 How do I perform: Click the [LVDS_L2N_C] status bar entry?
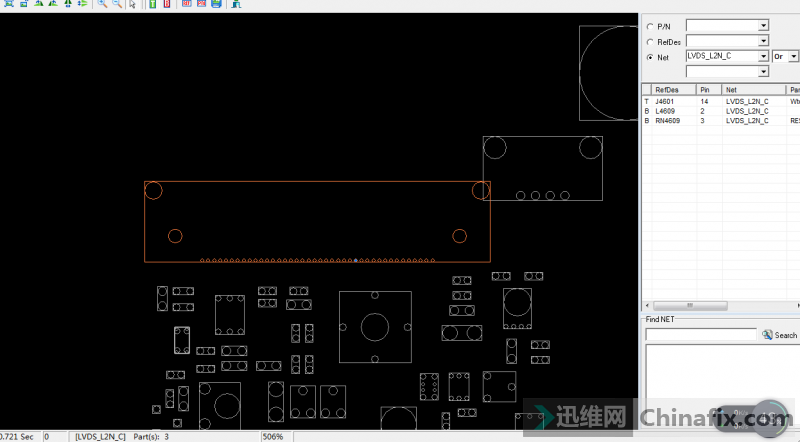[100, 437]
